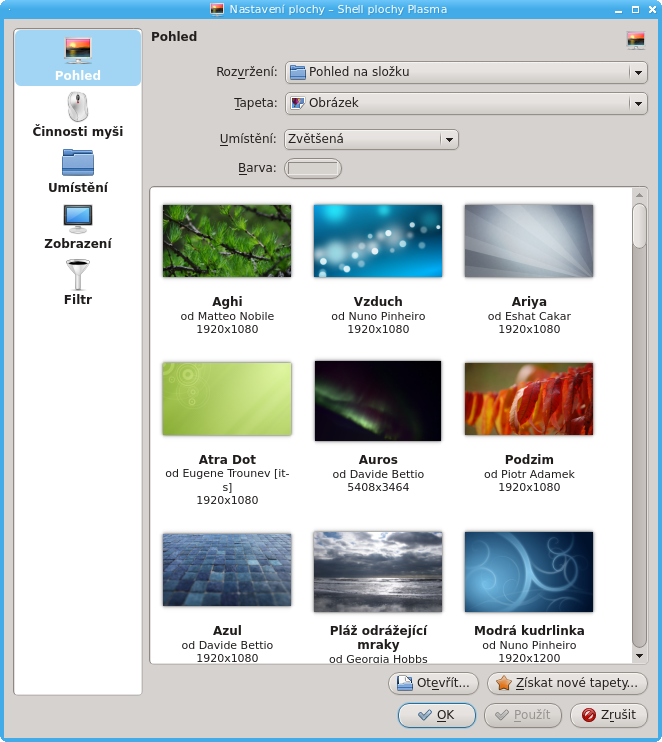Maximize the Nastavení plochy window

click(x=636, y=9)
